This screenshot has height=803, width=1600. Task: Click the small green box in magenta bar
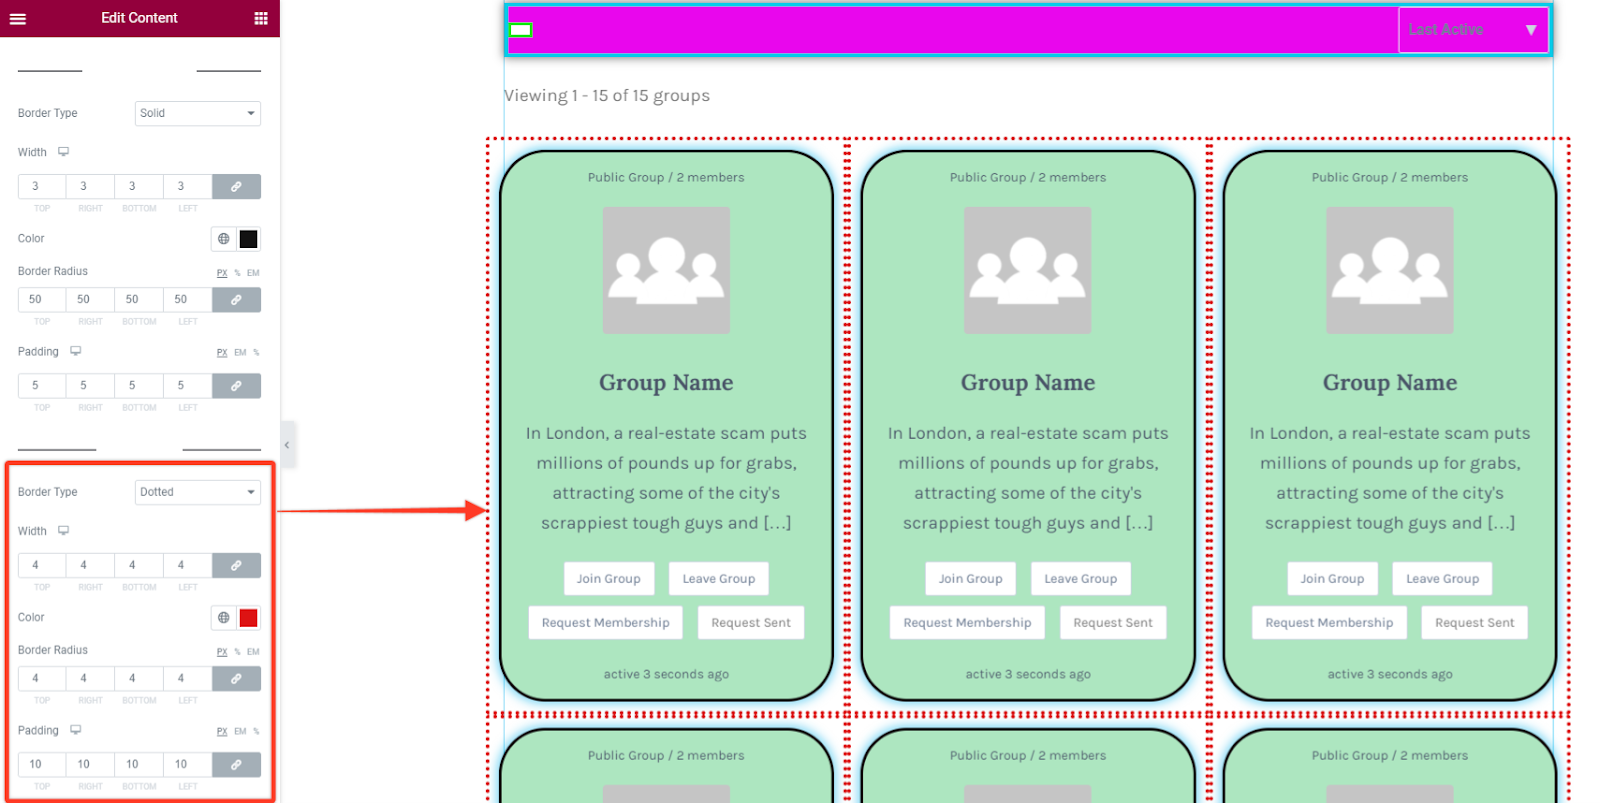521,30
